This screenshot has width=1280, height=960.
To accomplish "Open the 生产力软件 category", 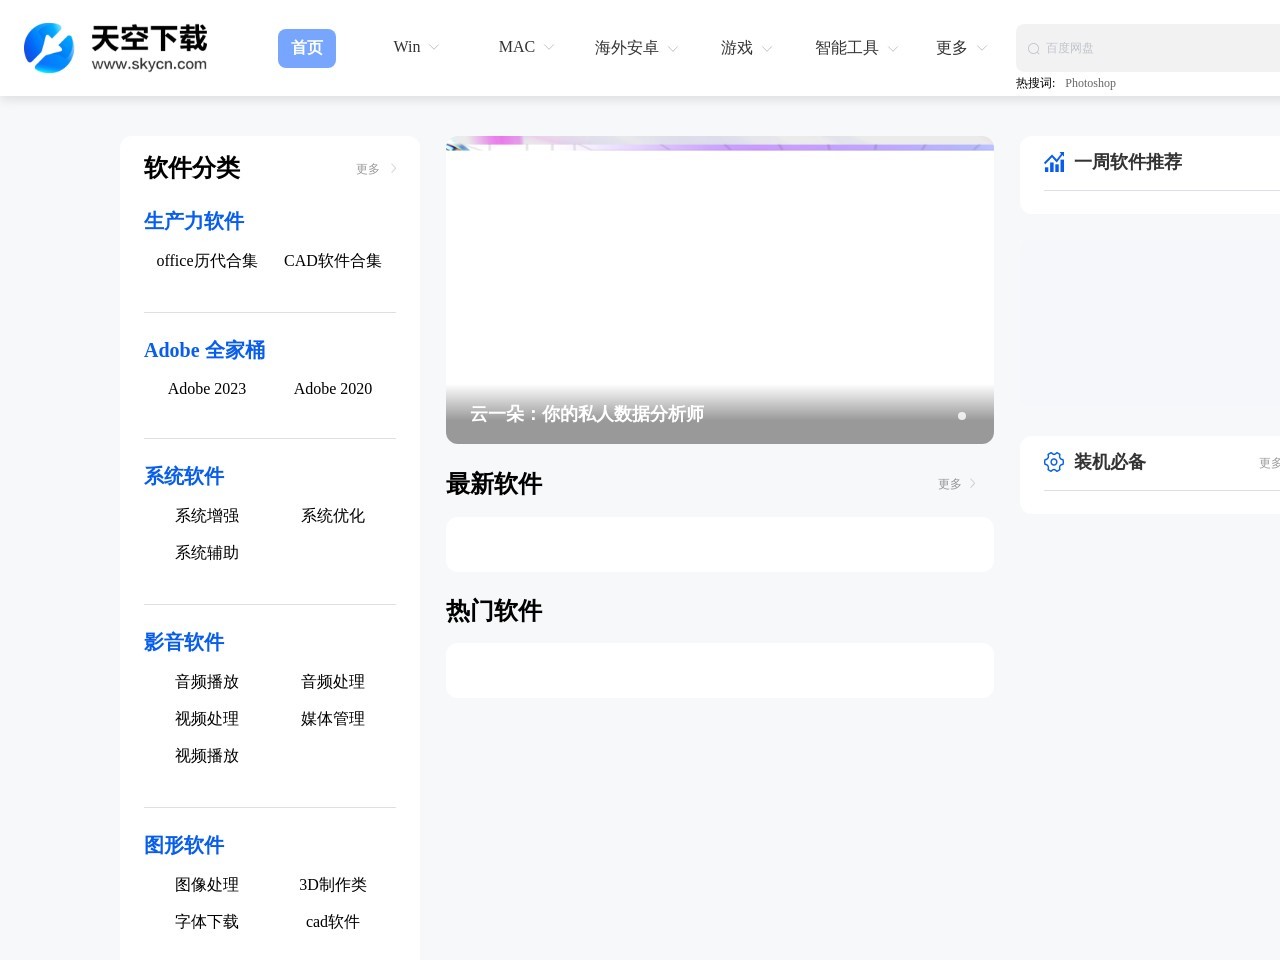I will (x=194, y=221).
